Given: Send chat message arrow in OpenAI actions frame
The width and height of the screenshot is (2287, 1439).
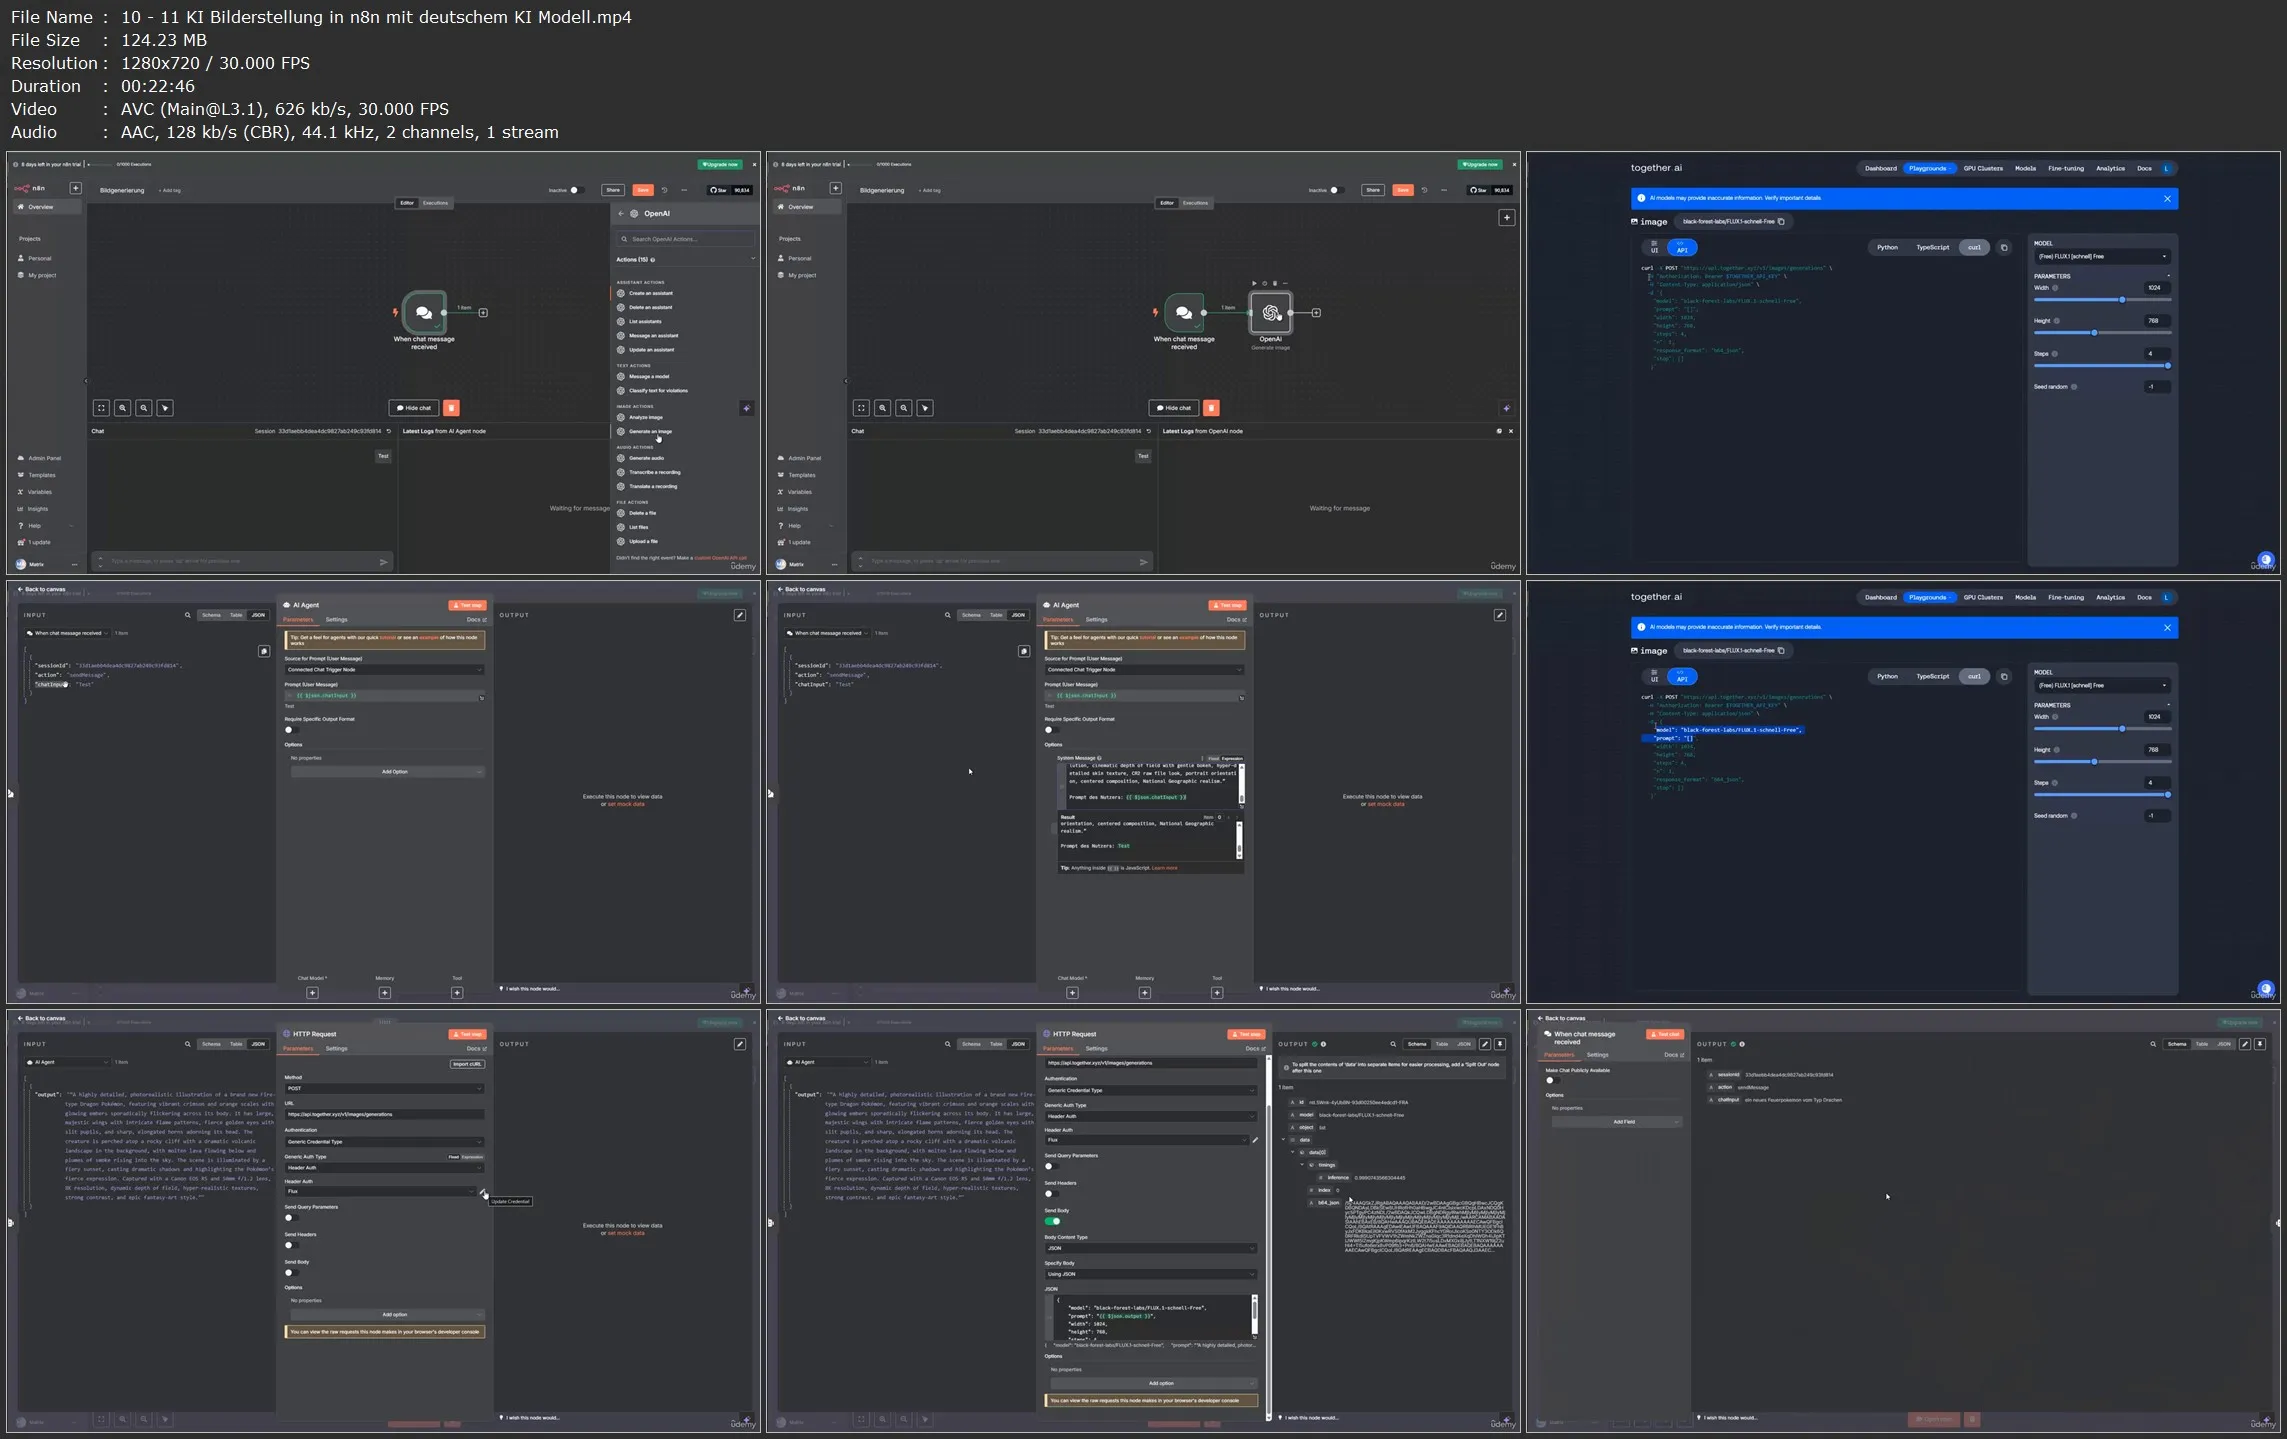Looking at the screenshot, I should pos(383,562).
